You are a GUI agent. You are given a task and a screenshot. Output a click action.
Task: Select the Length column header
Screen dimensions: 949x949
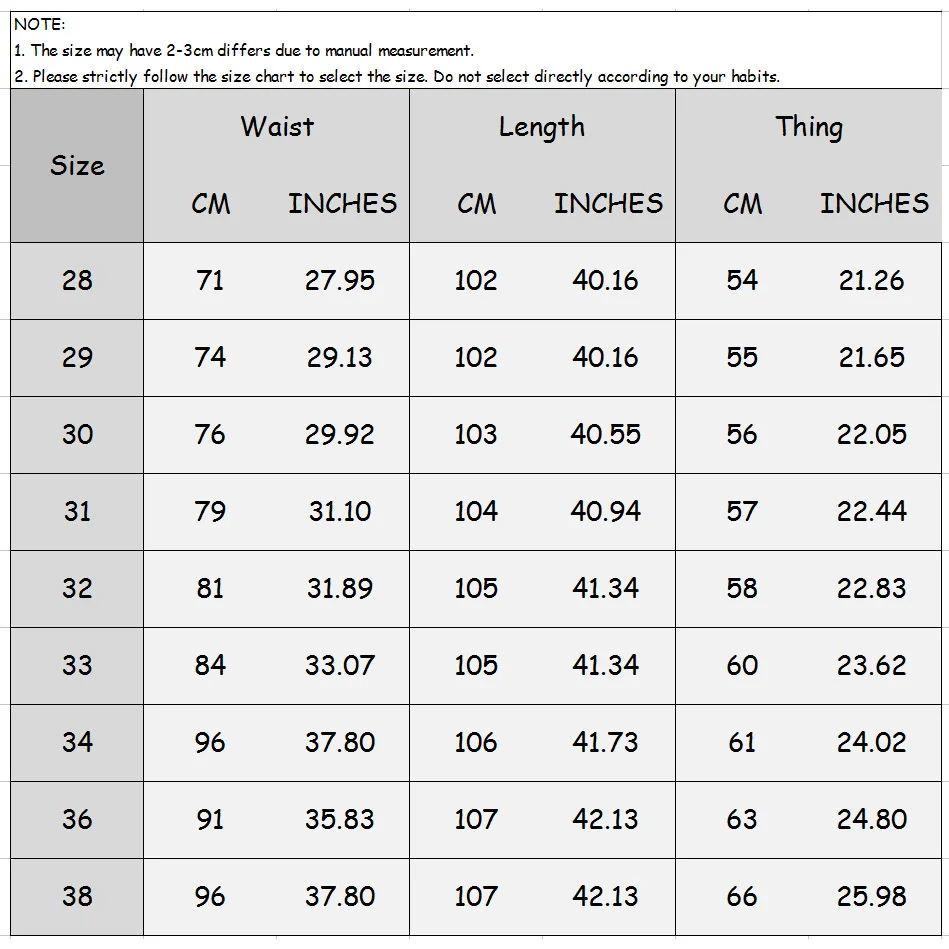point(542,128)
